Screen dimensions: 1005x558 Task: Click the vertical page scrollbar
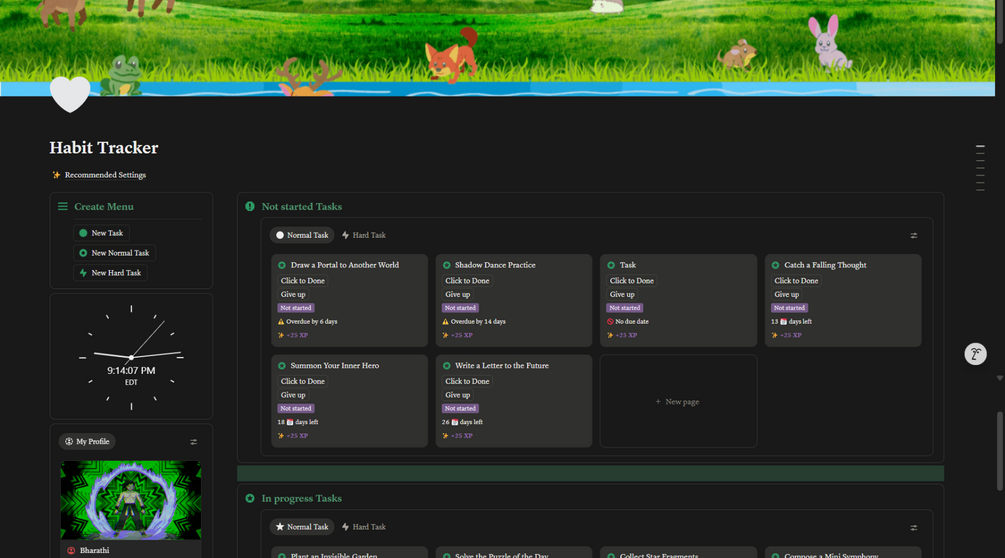[x=1000, y=452]
